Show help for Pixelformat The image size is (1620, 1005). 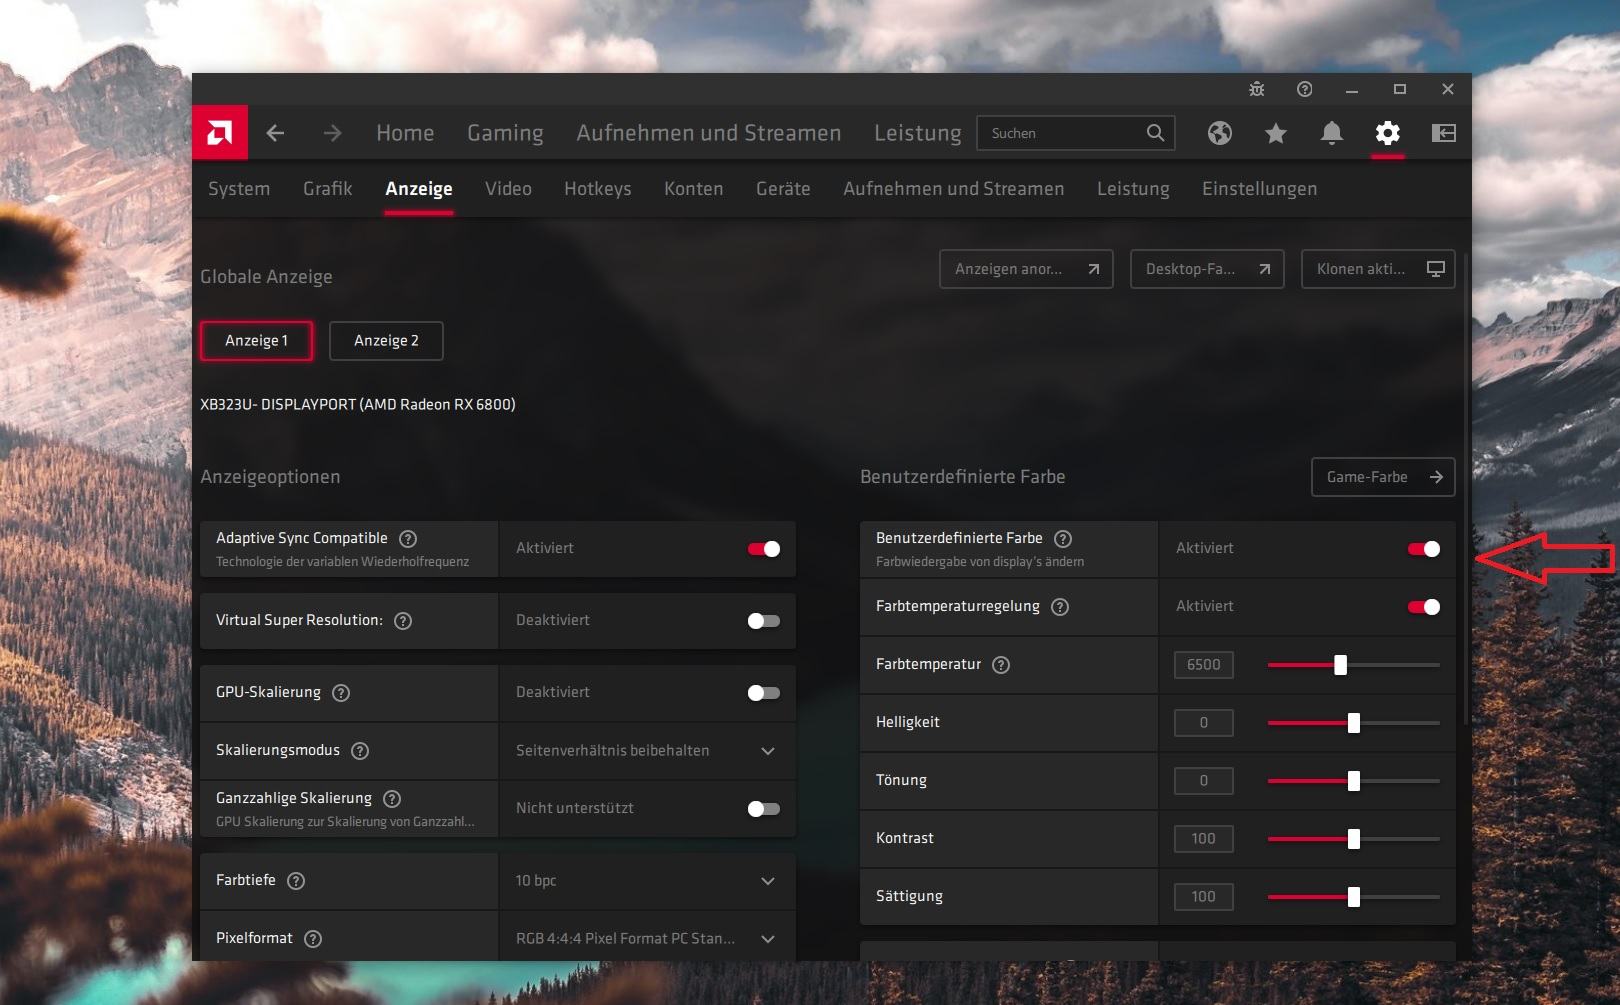pos(313,939)
